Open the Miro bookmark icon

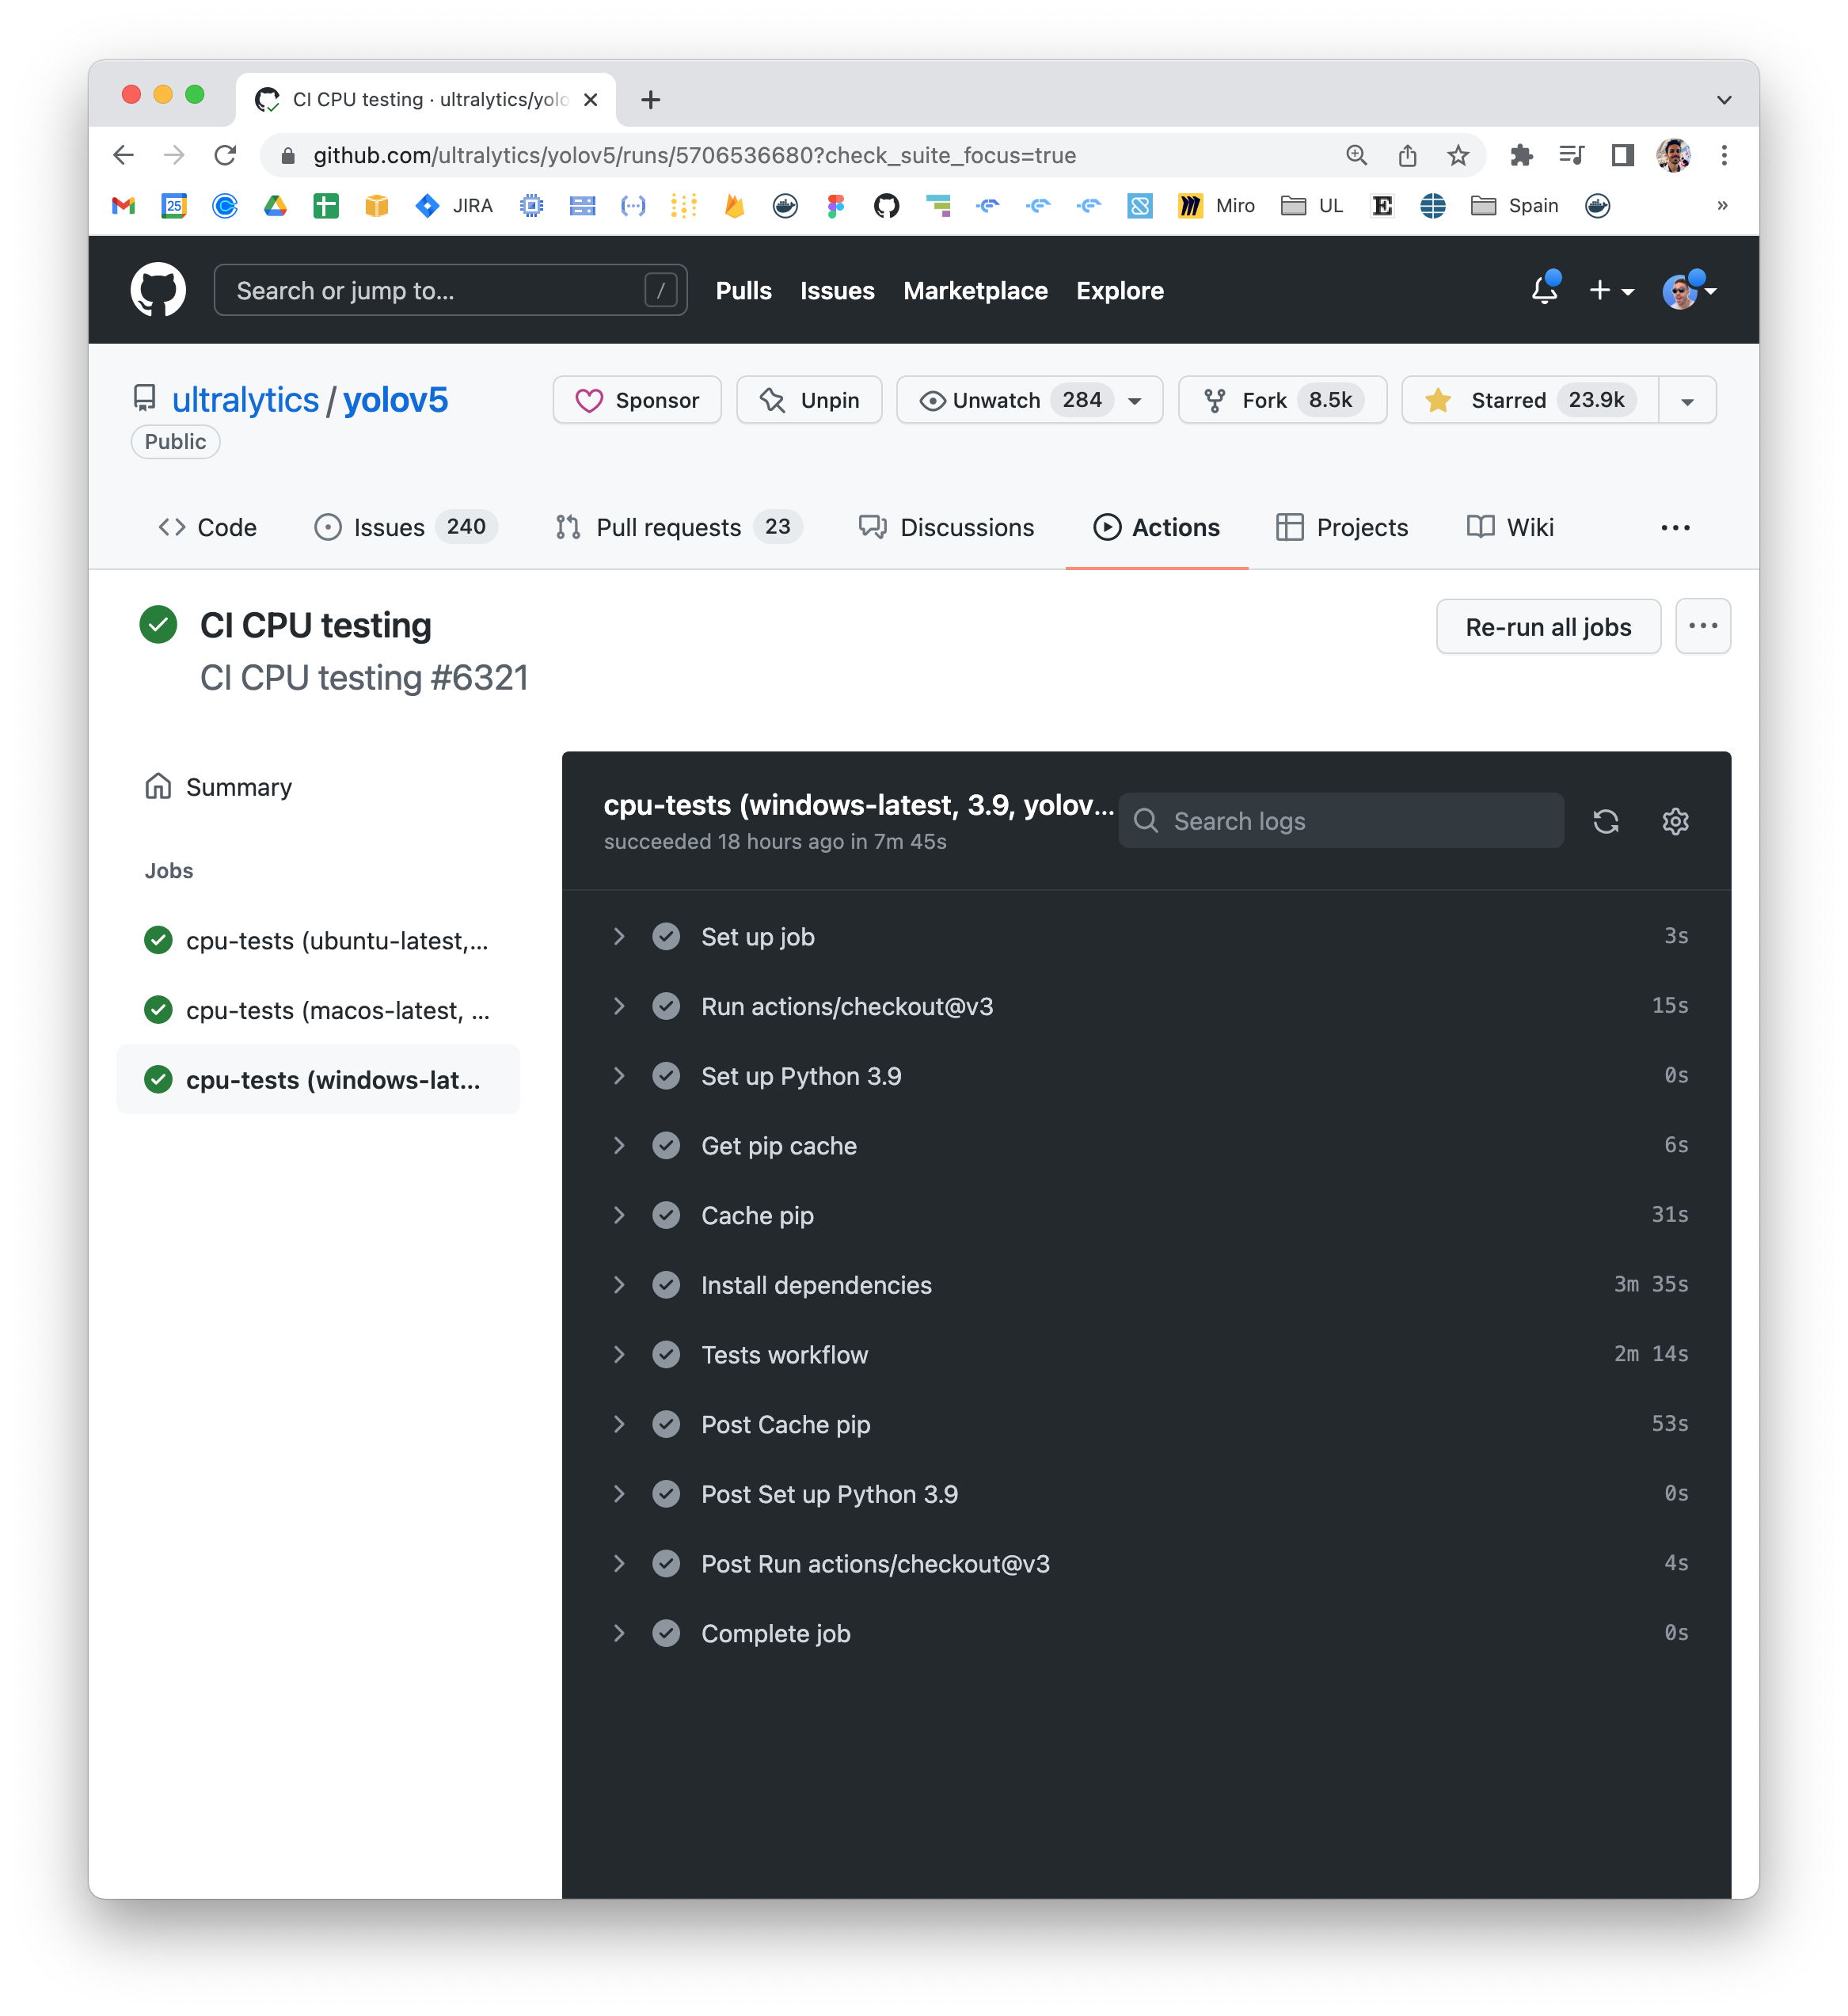1191,206
